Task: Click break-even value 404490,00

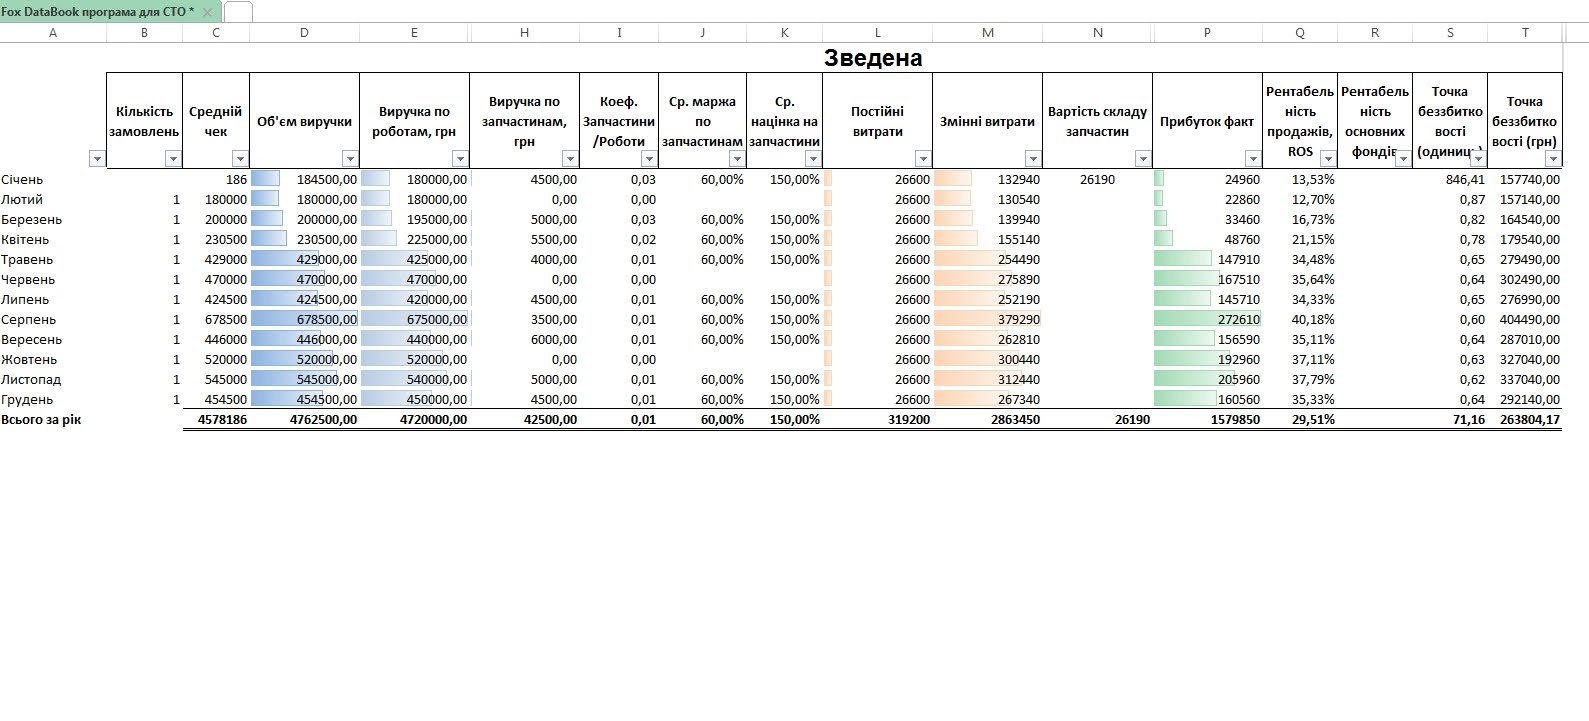Action: coord(1525,320)
